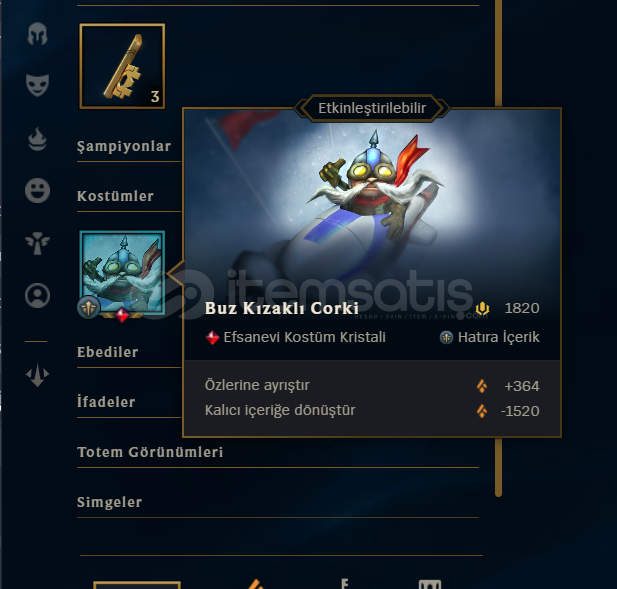The image size is (617, 589).
Task: Click the gold vertical scrollbar
Action: pos(499,248)
